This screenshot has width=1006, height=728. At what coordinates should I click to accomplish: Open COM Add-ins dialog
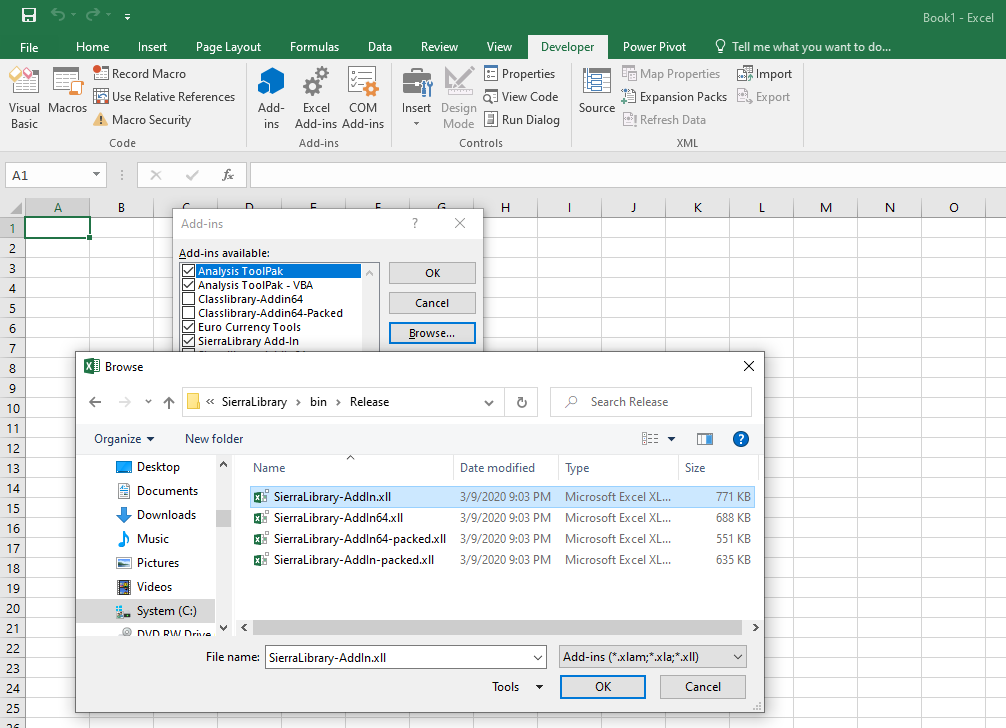[363, 98]
